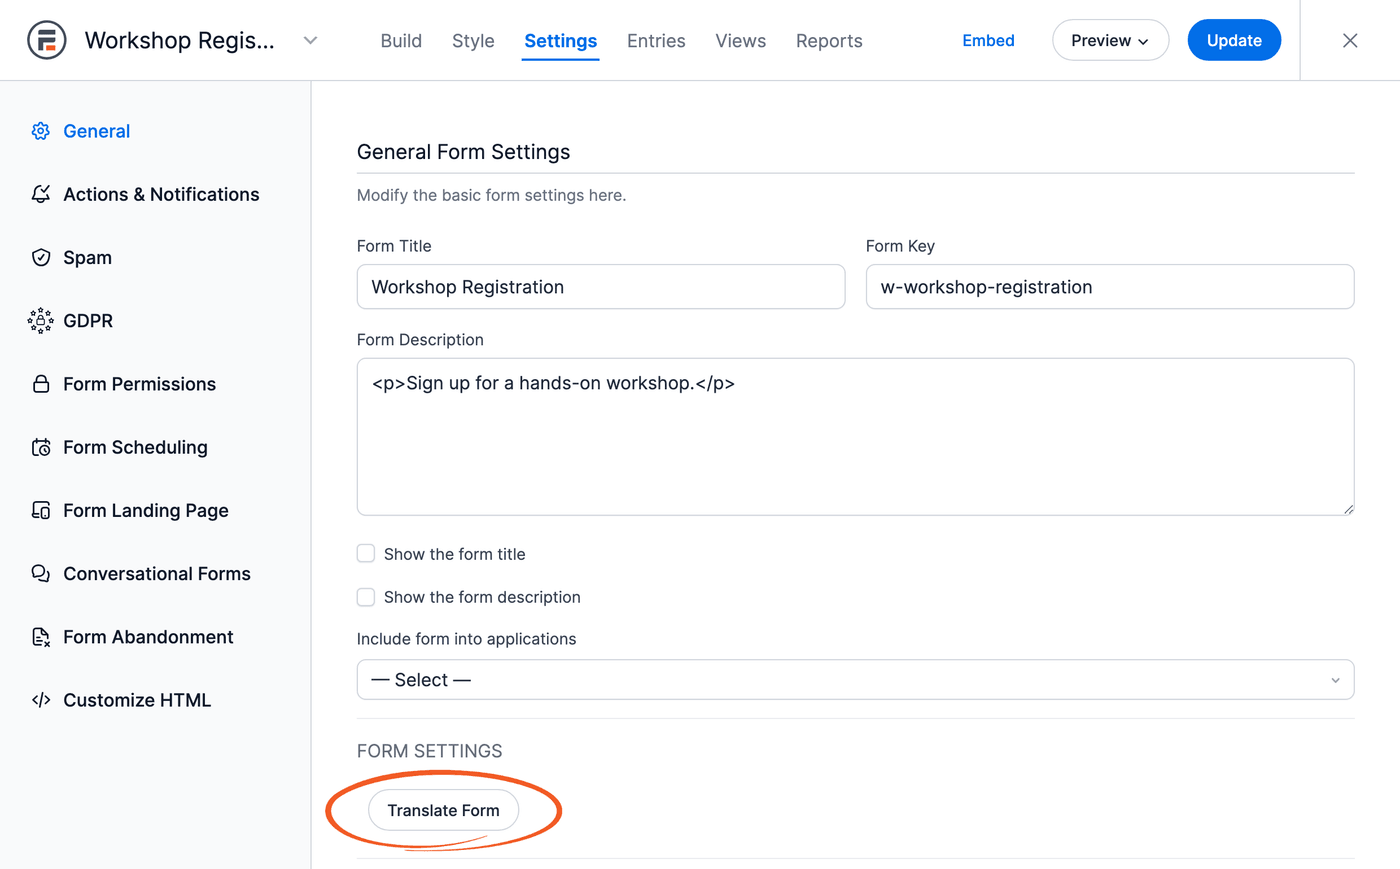This screenshot has height=869, width=1400.
Task: Switch to the Style tab
Action: [x=473, y=41]
